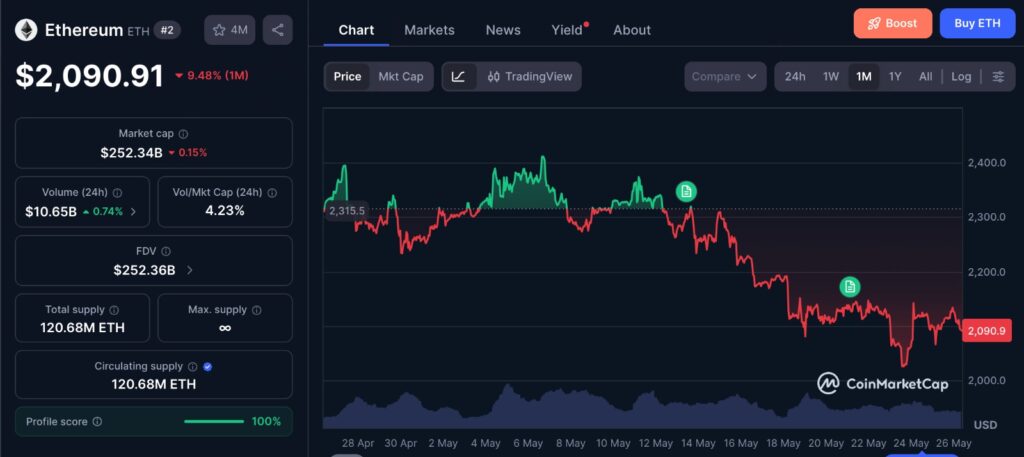The image size is (1024, 457).
Task: Click the $252.34B market cap value
Action: (131, 153)
